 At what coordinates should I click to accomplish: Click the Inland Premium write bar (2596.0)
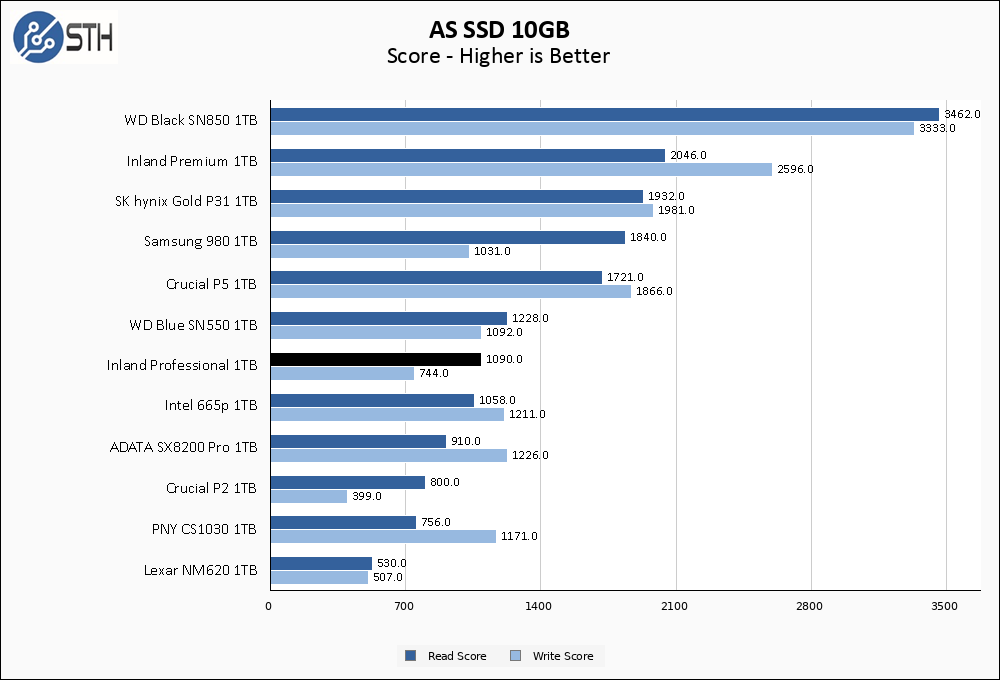point(521,169)
